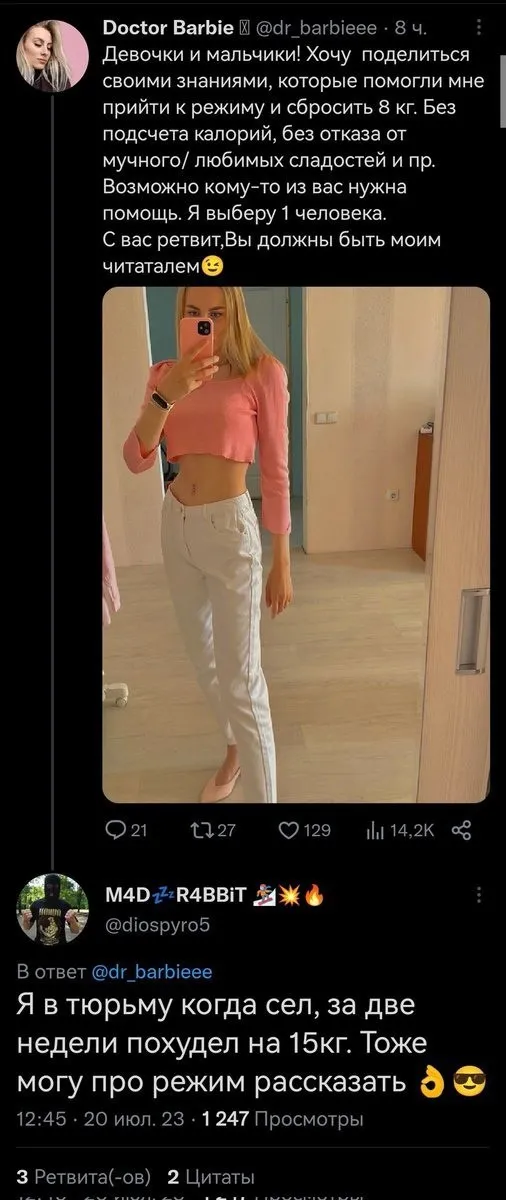Click the @dr_barbieee mention link in the reply

(x=152, y=970)
